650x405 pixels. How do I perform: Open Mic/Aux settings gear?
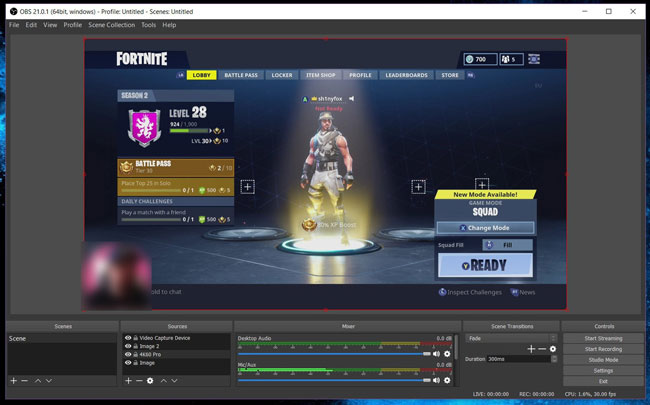pyautogui.click(x=447, y=380)
